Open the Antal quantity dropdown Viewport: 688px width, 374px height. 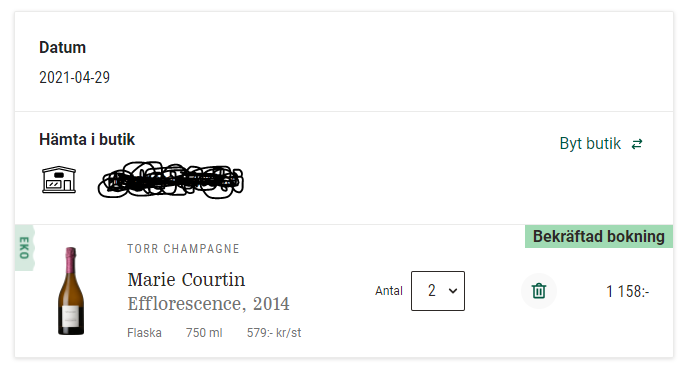[437, 291]
